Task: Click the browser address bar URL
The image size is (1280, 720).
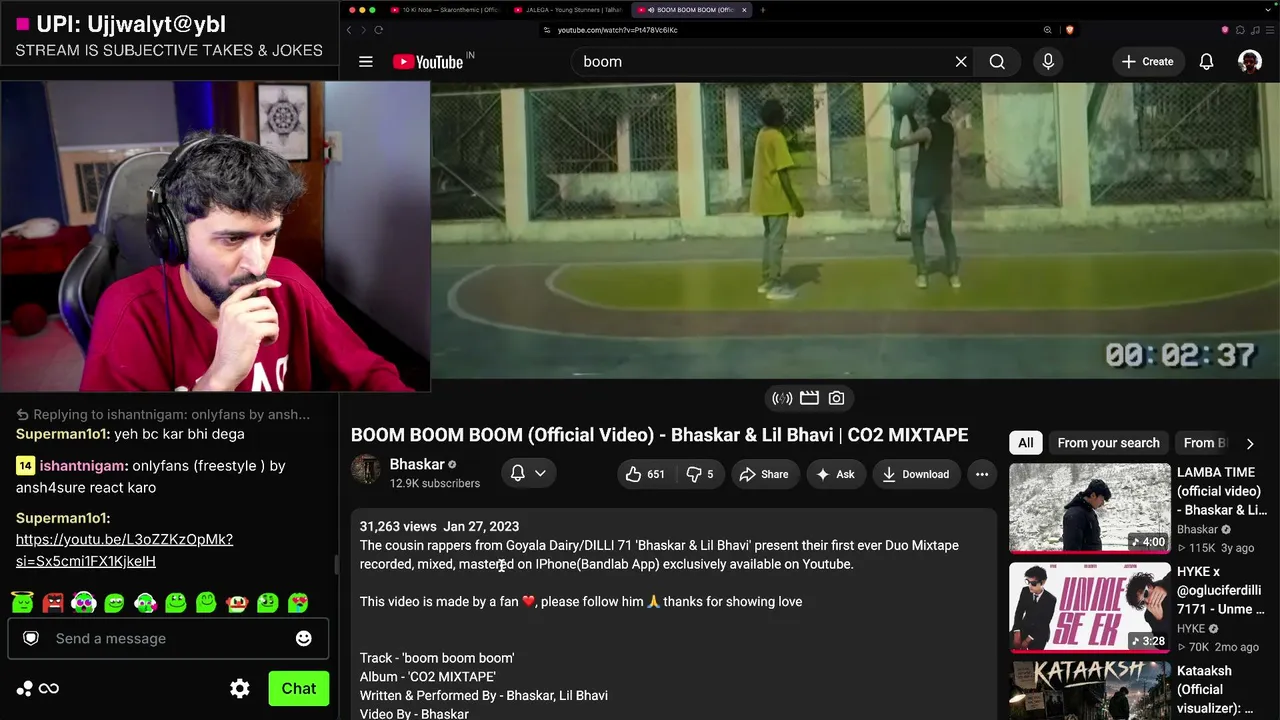Action: [617, 30]
